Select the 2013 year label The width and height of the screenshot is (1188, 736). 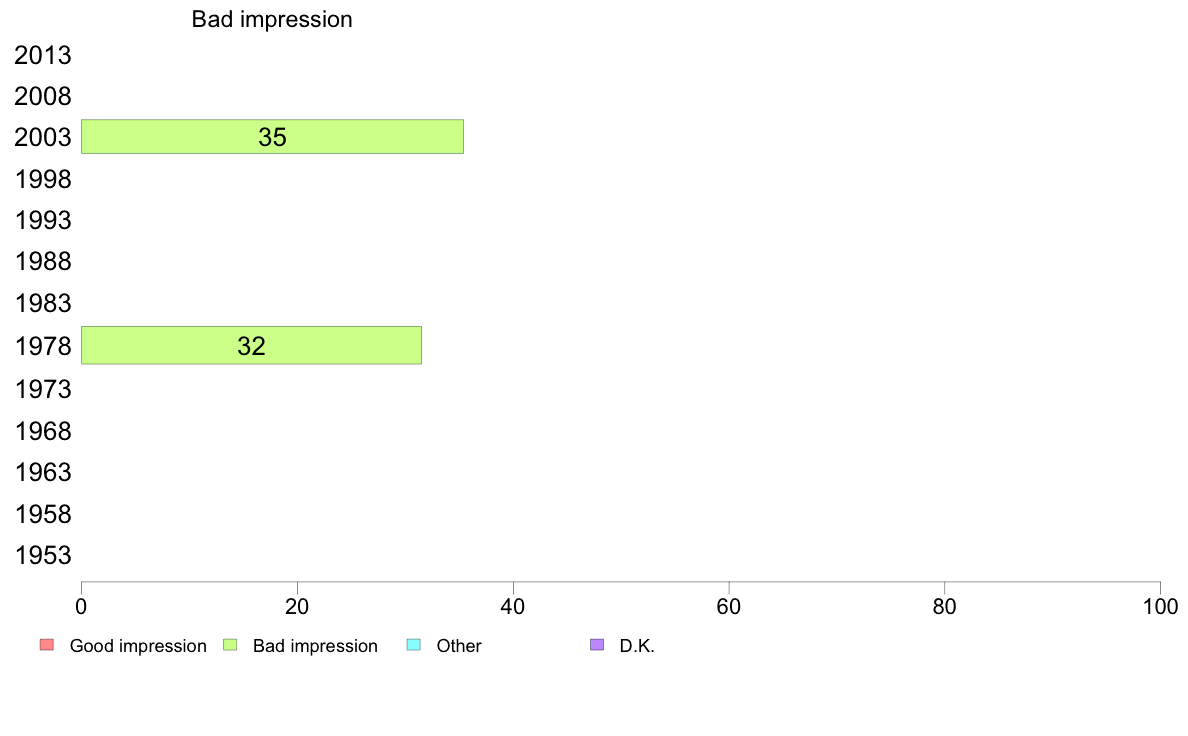pyautogui.click(x=43, y=55)
